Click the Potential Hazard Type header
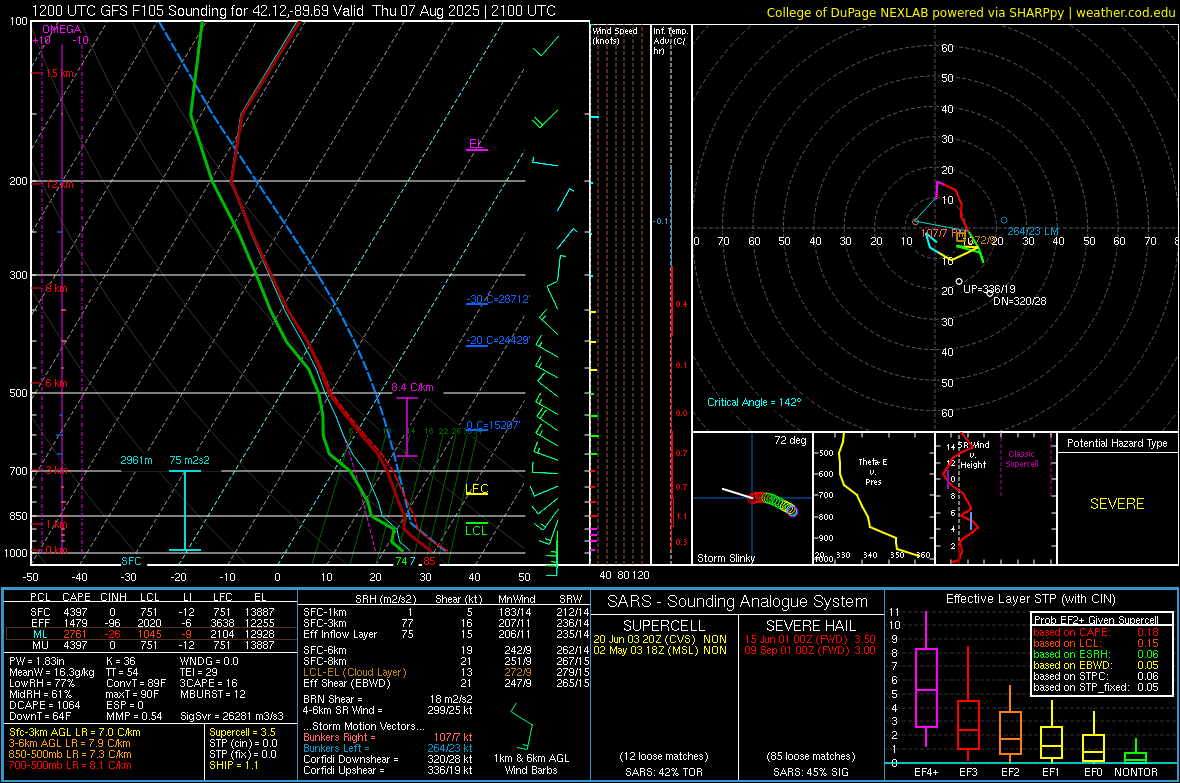The width and height of the screenshot is (1180, 783). pos(1117,443)
